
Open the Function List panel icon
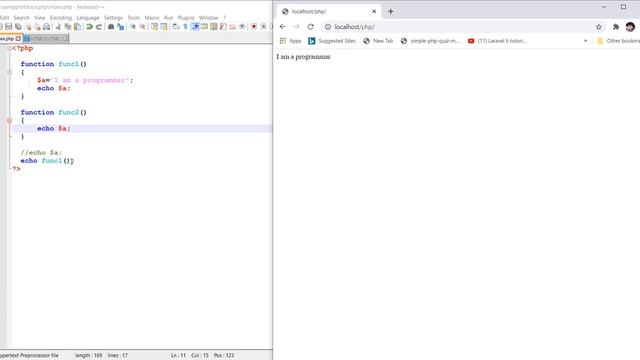223,27
